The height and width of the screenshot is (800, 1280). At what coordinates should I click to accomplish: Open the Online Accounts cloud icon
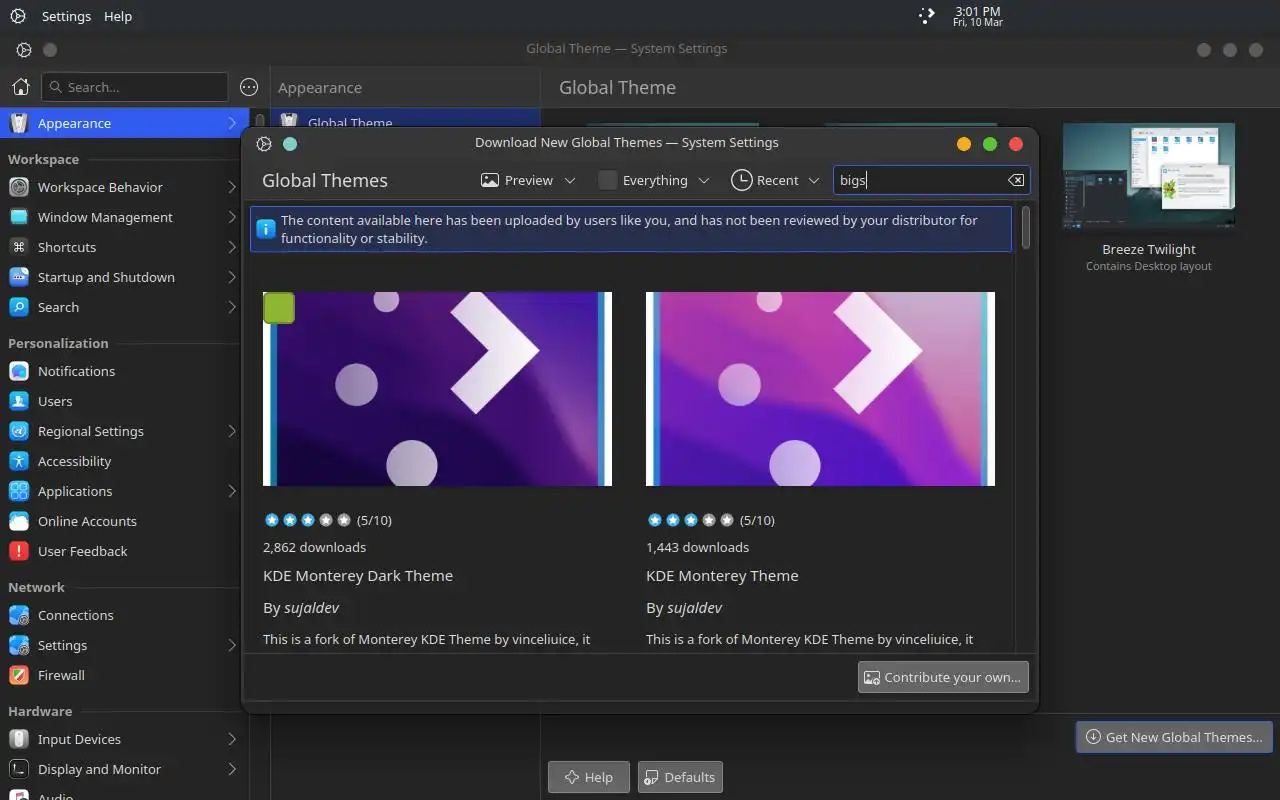tap(19, 521)
